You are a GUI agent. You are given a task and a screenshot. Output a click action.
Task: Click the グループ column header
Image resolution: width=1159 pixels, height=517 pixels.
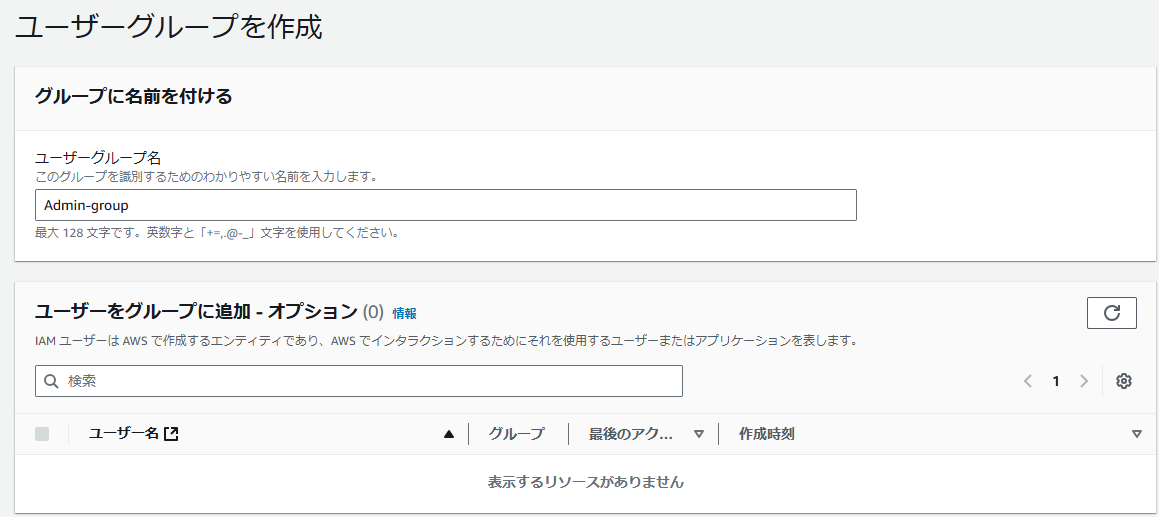click(516, 434)
